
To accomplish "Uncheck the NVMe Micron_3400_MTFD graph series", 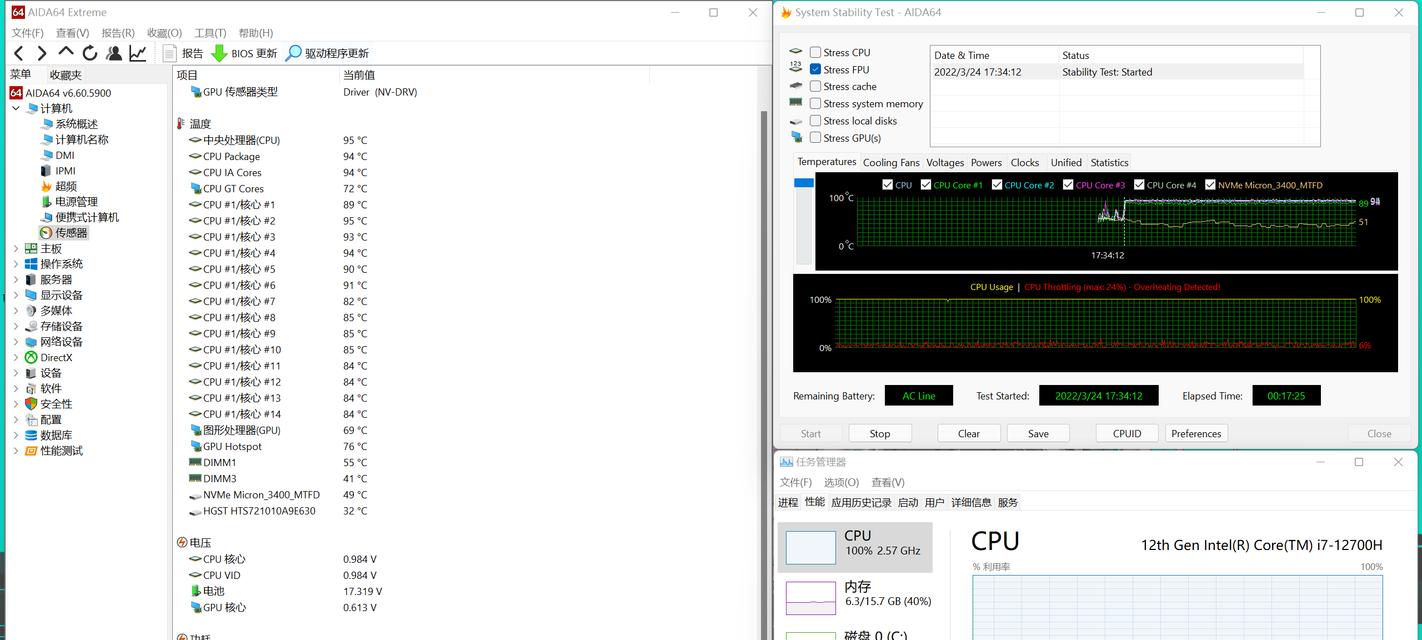I will 1210,184.
